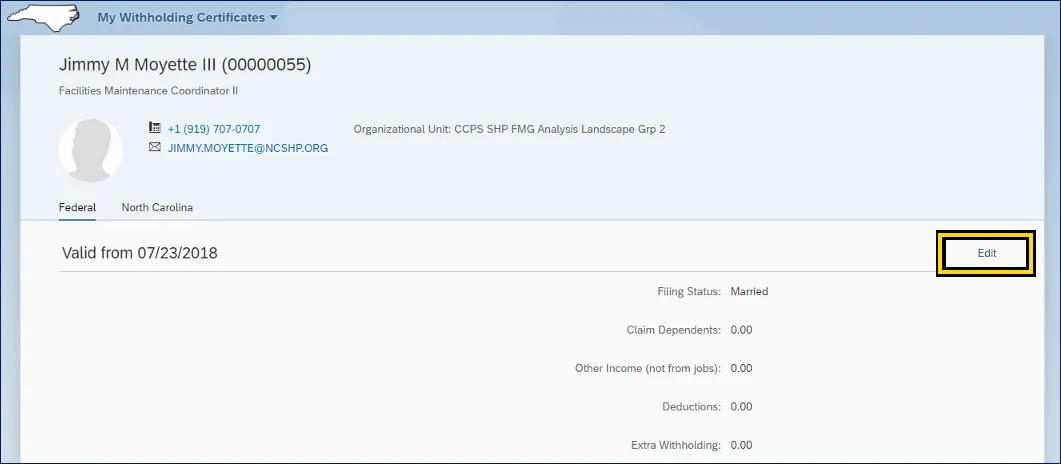Open the My Withholding Certificates title menu
The height and width of the screenshot is (464, 1061).
180,18
